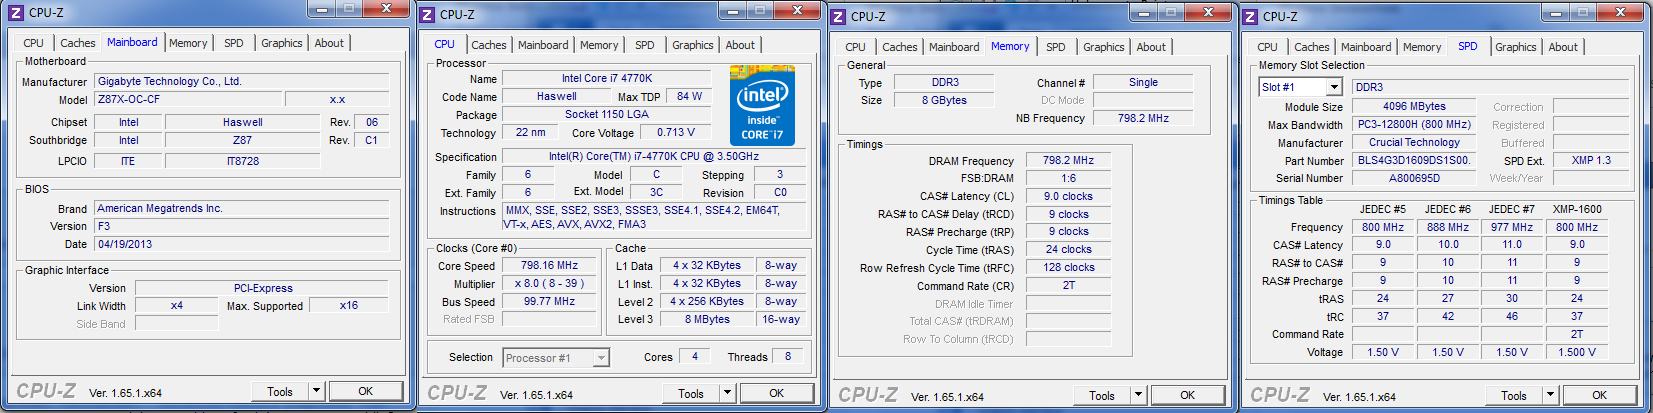Viewport: 1653px width, 413px height.
Task: Expand Tools dropdown arrow in SPD window
Action: [x=1550, y=396]
